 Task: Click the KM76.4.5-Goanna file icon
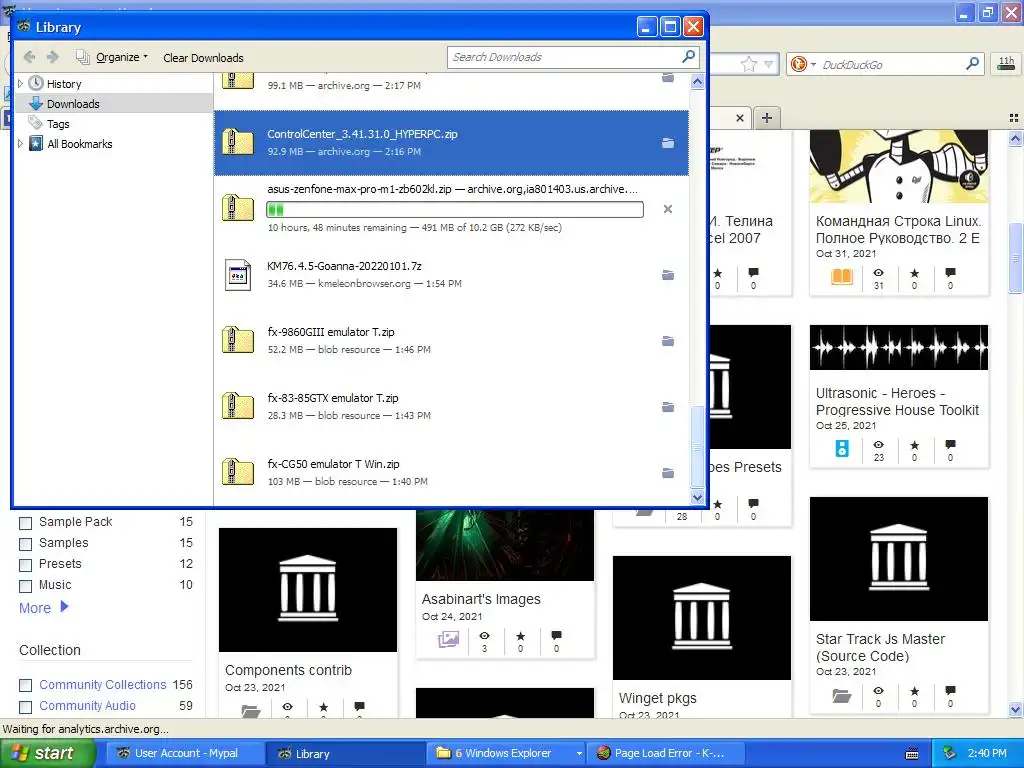click(x=238, y=275)
